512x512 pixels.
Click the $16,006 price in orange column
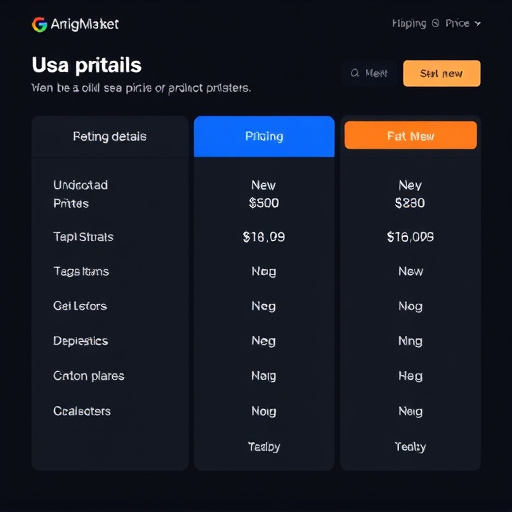tap(410, 237)
